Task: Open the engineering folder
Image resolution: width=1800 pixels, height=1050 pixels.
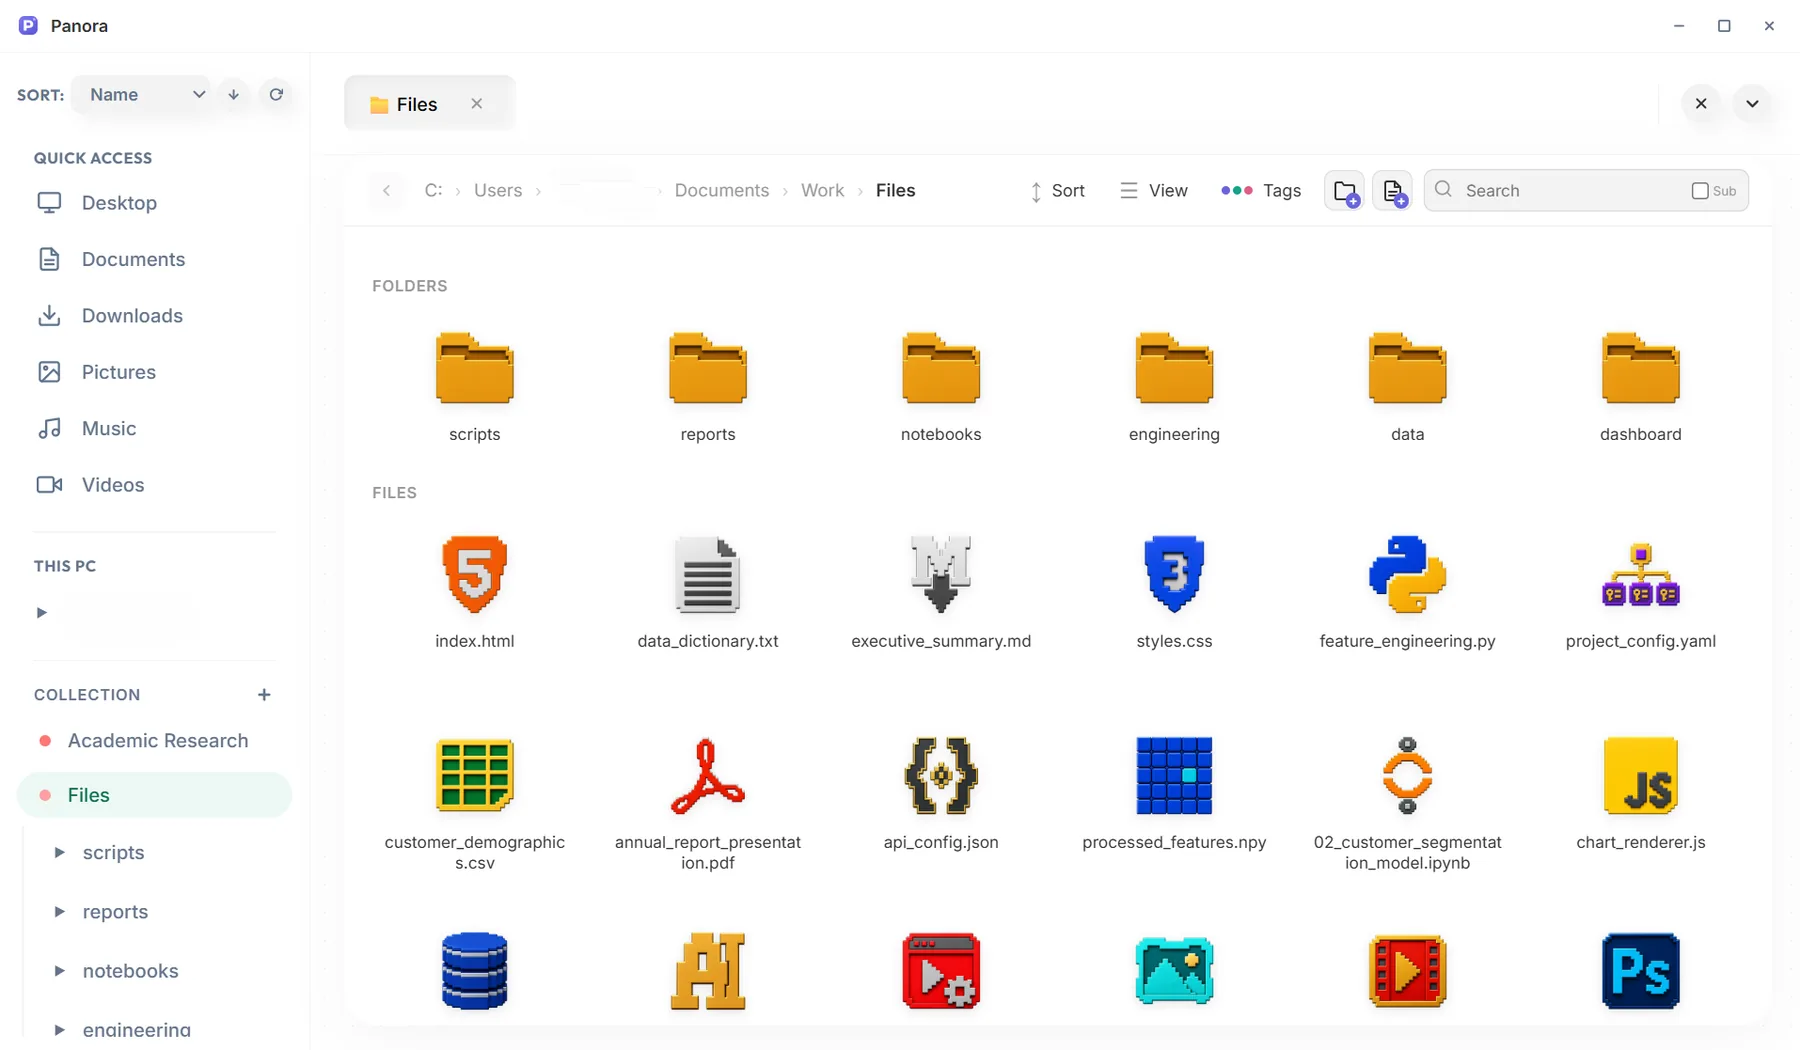Action: [x=1174, y=368]
